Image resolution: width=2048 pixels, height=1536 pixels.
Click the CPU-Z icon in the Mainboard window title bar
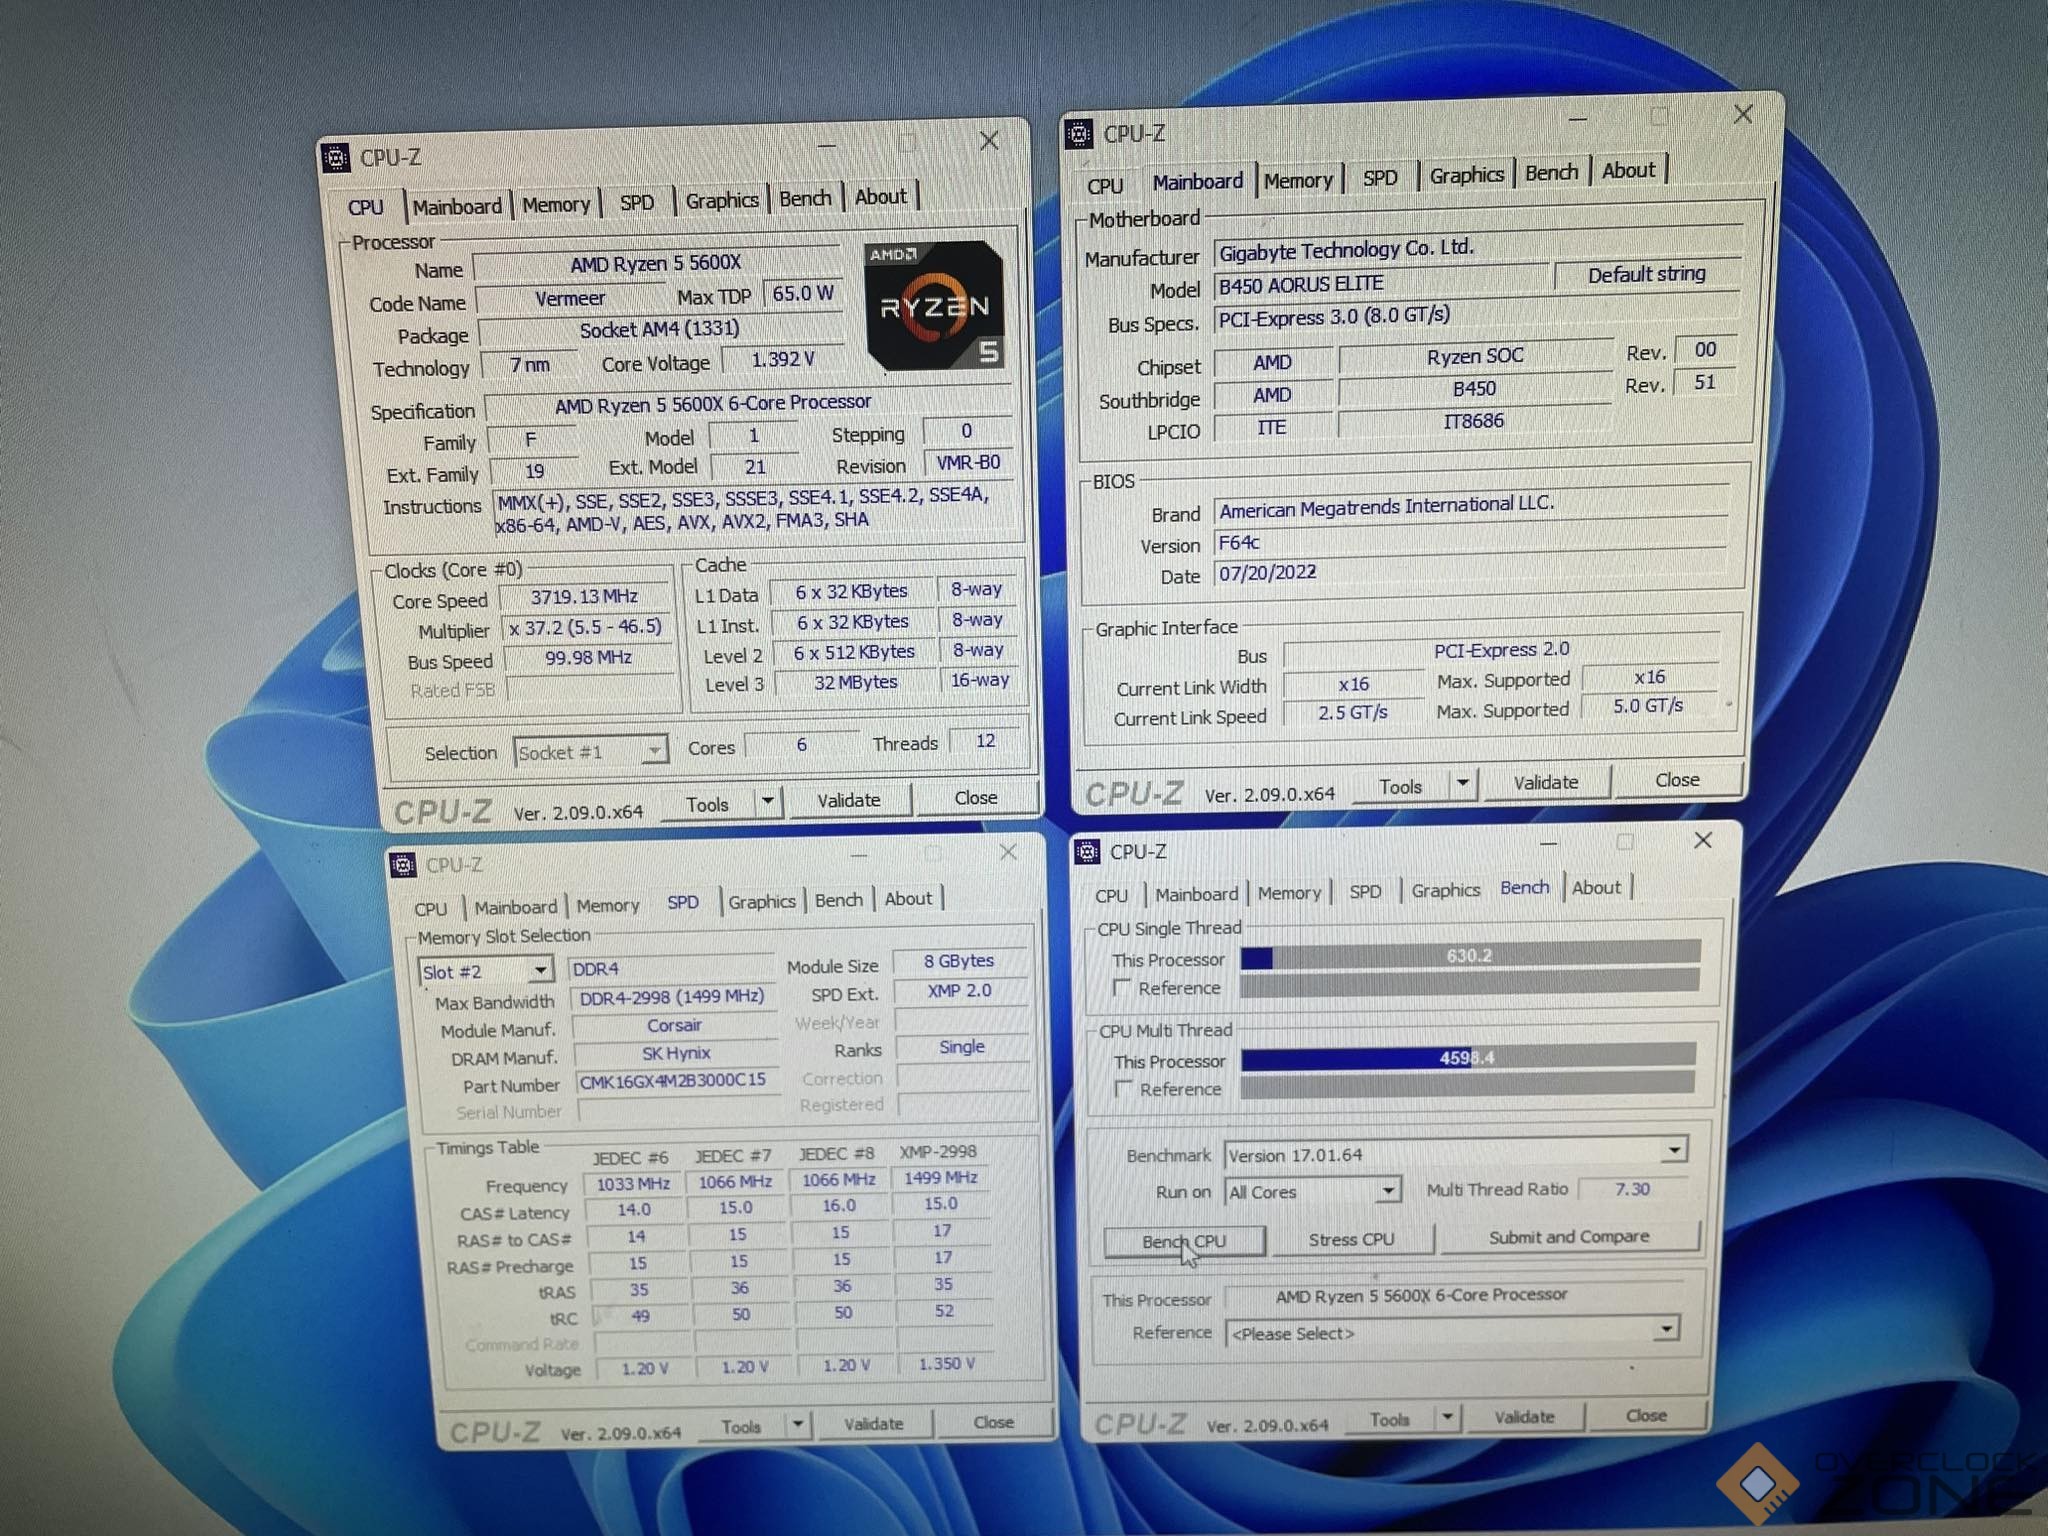1078,134
